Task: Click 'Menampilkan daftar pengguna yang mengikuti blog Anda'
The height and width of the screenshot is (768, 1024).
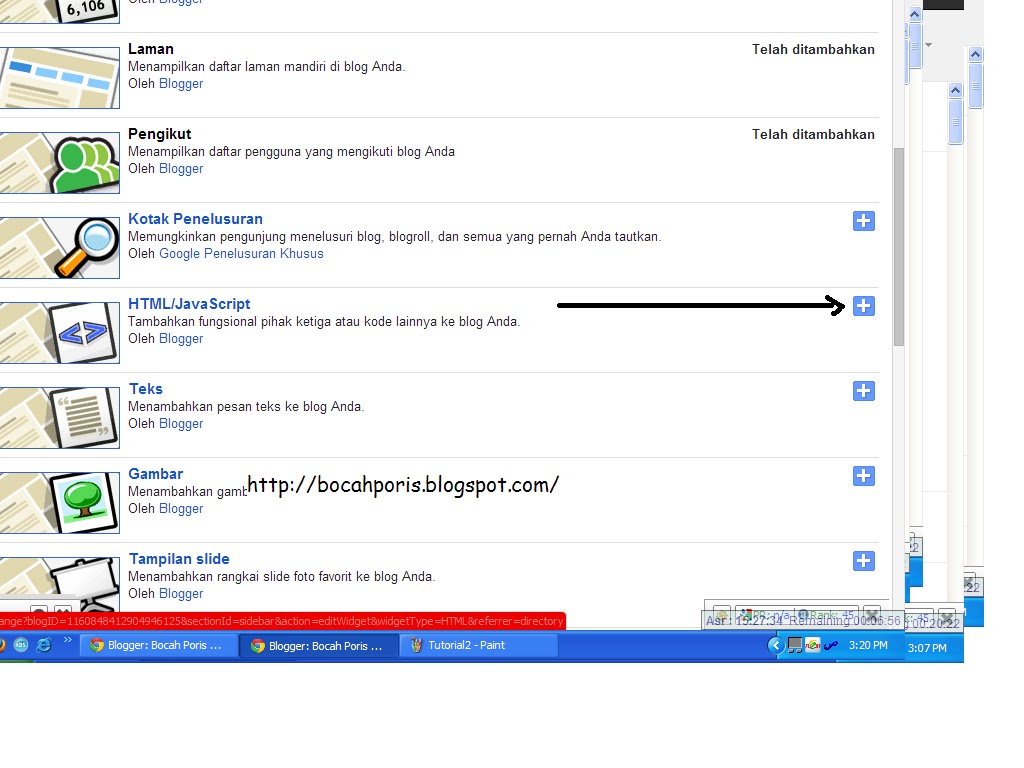Action: 291,152
